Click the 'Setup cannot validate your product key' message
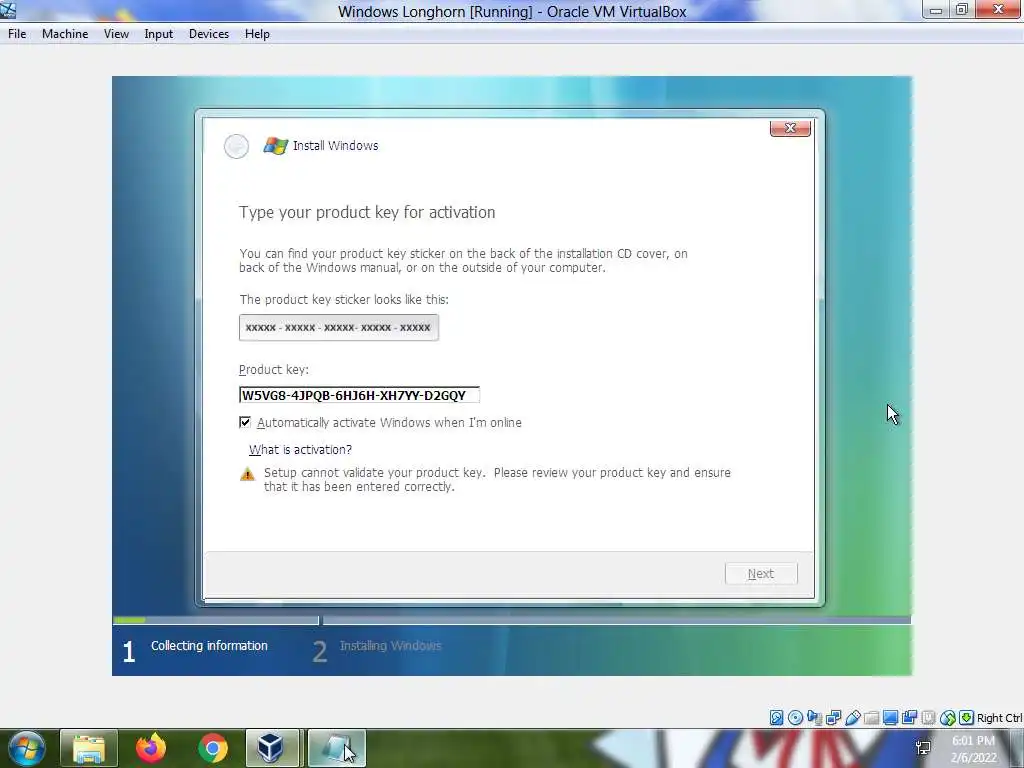The width and height of the screenshot is (1024, 768). tap(497, 479)
